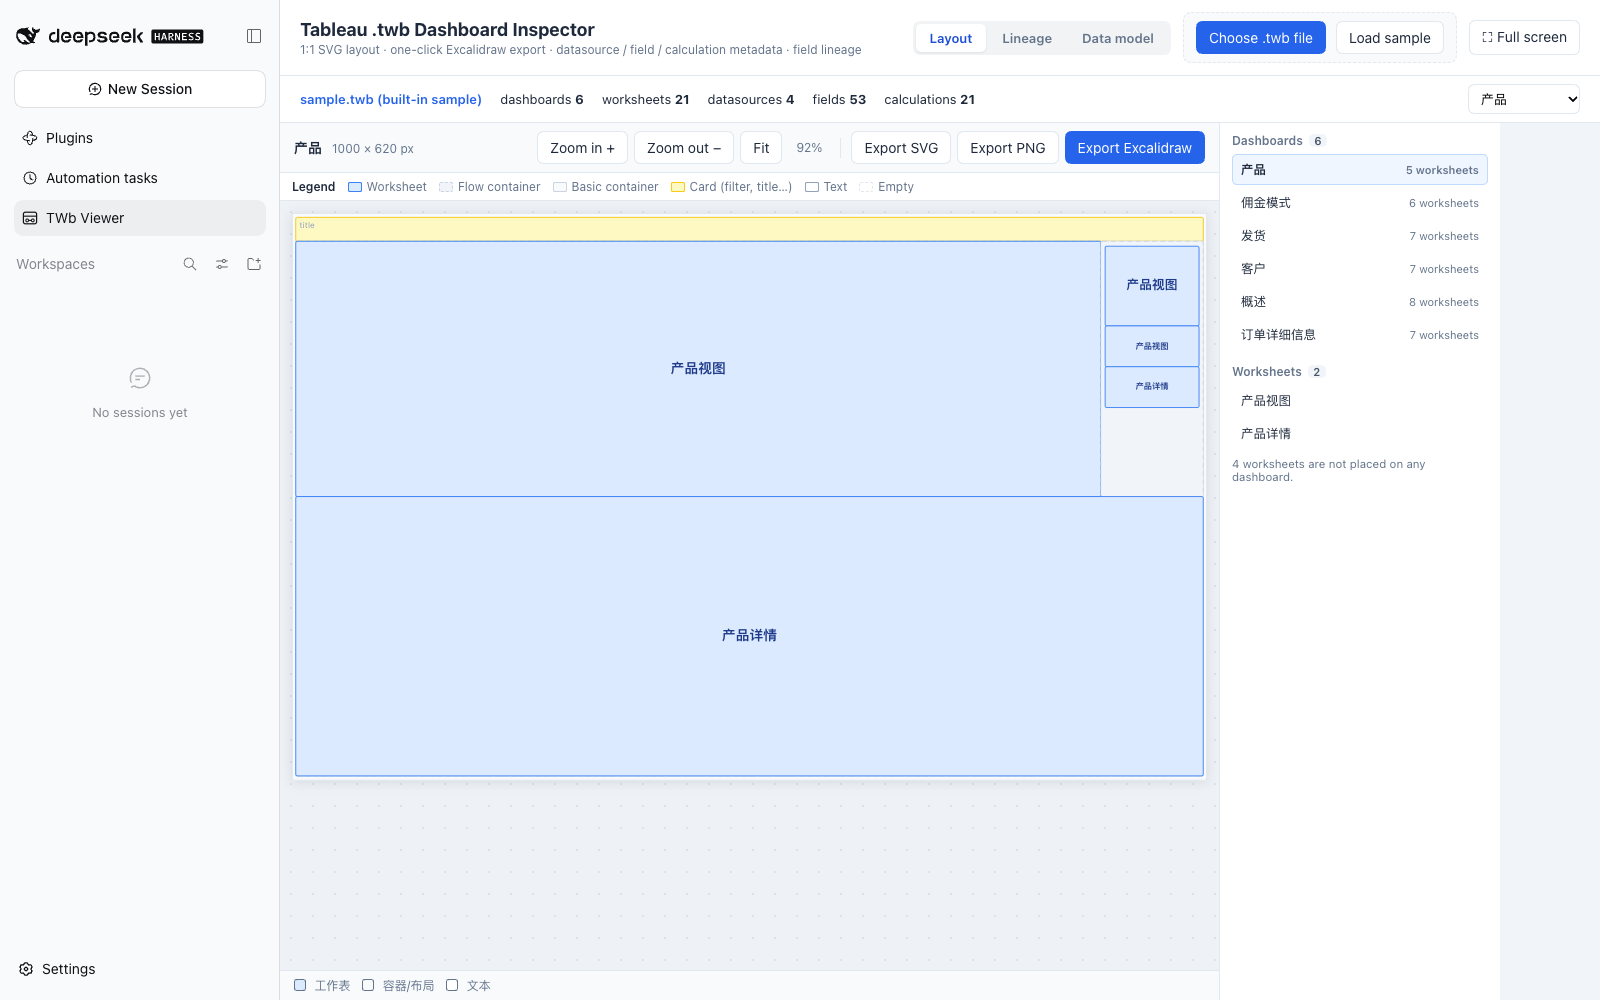Enter Full screen mode
The image size is (1600, 1000).
coord(1524,37)
